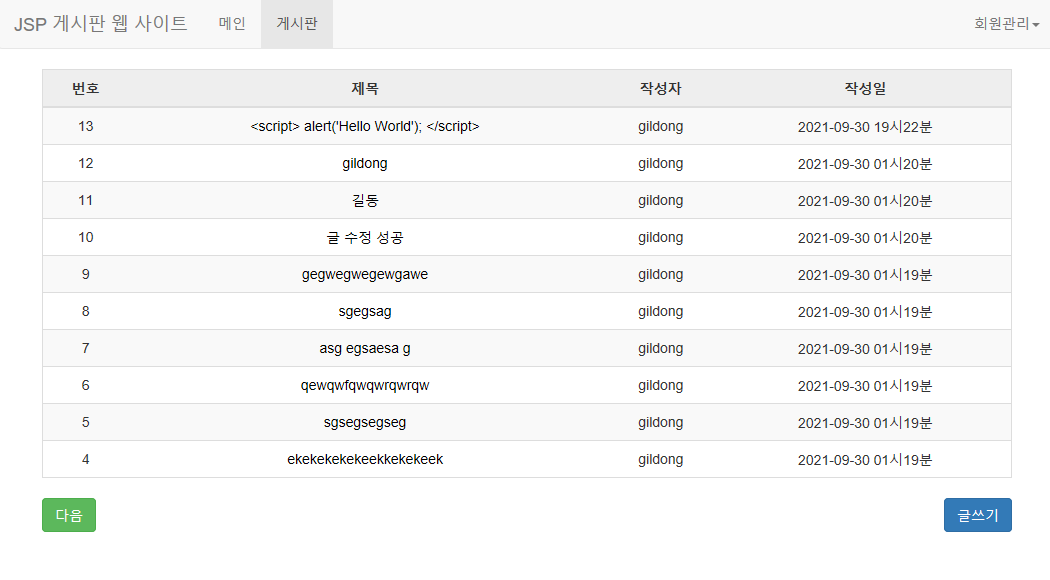
Task: Select post number 12 cell
Action: (x=86, y=163)
